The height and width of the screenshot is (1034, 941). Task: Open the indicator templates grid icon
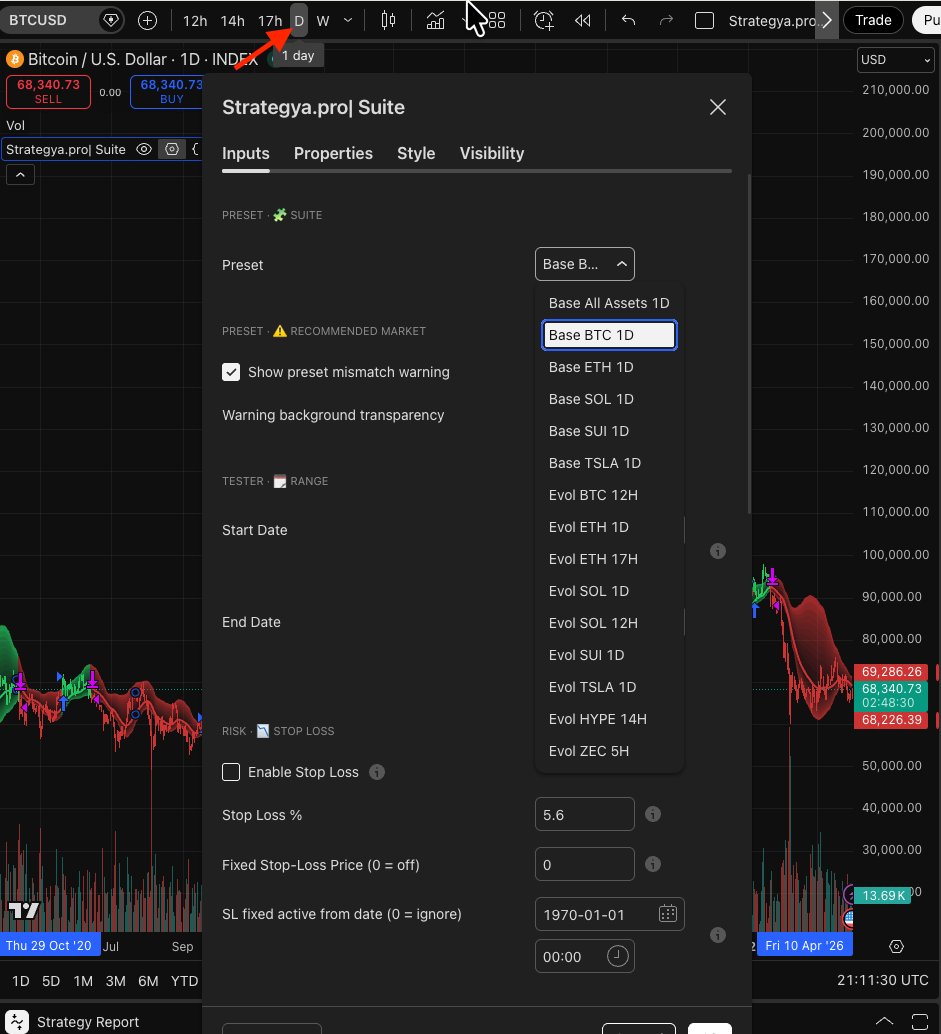click(x=497, y=20)
